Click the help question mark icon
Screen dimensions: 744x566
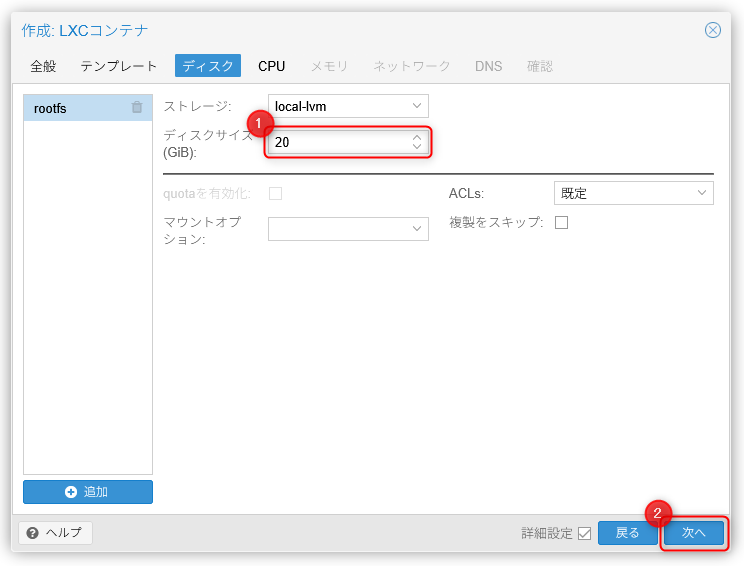33,533
